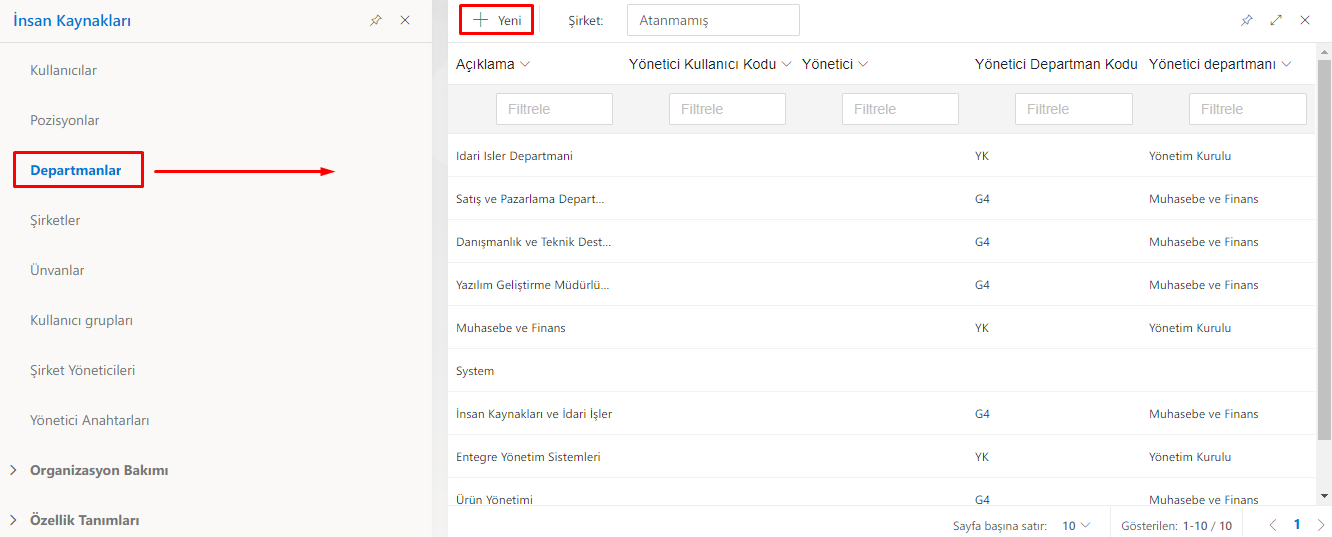The image size is (1332, 537).
Task: Select Pozisyonlar in sidebar
Action: (65, 120)
